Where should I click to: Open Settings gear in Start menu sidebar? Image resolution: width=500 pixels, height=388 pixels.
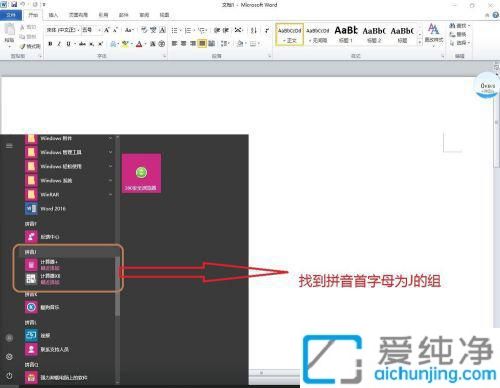[9, 357]
